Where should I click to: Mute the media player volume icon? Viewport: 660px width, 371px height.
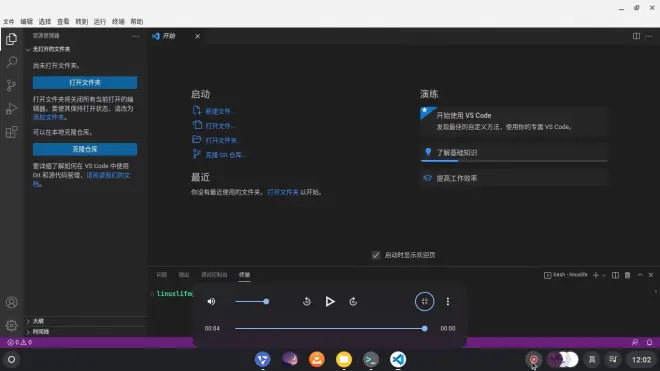(x=211, y=302)
